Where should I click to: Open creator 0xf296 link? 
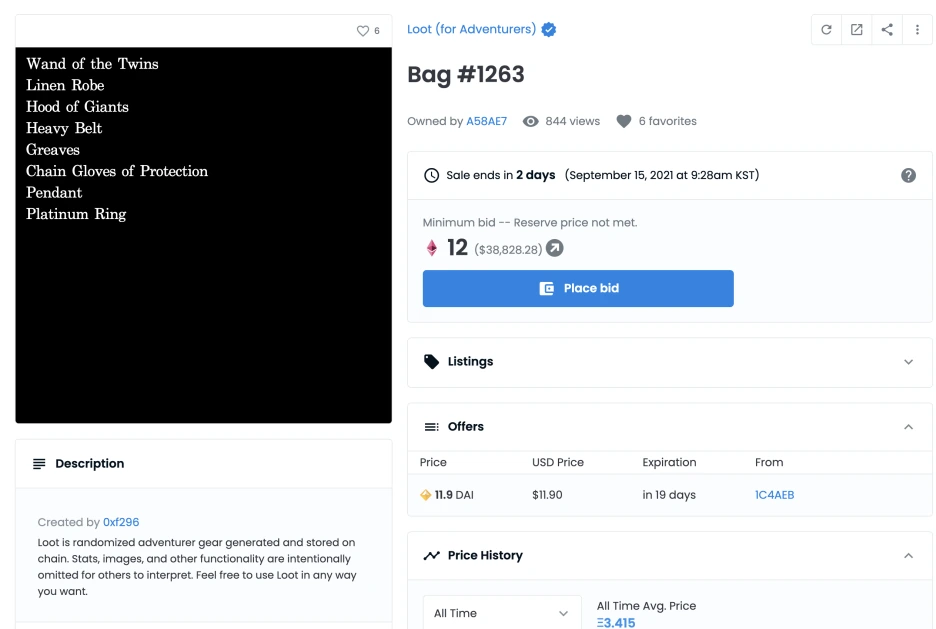(121, 522)
